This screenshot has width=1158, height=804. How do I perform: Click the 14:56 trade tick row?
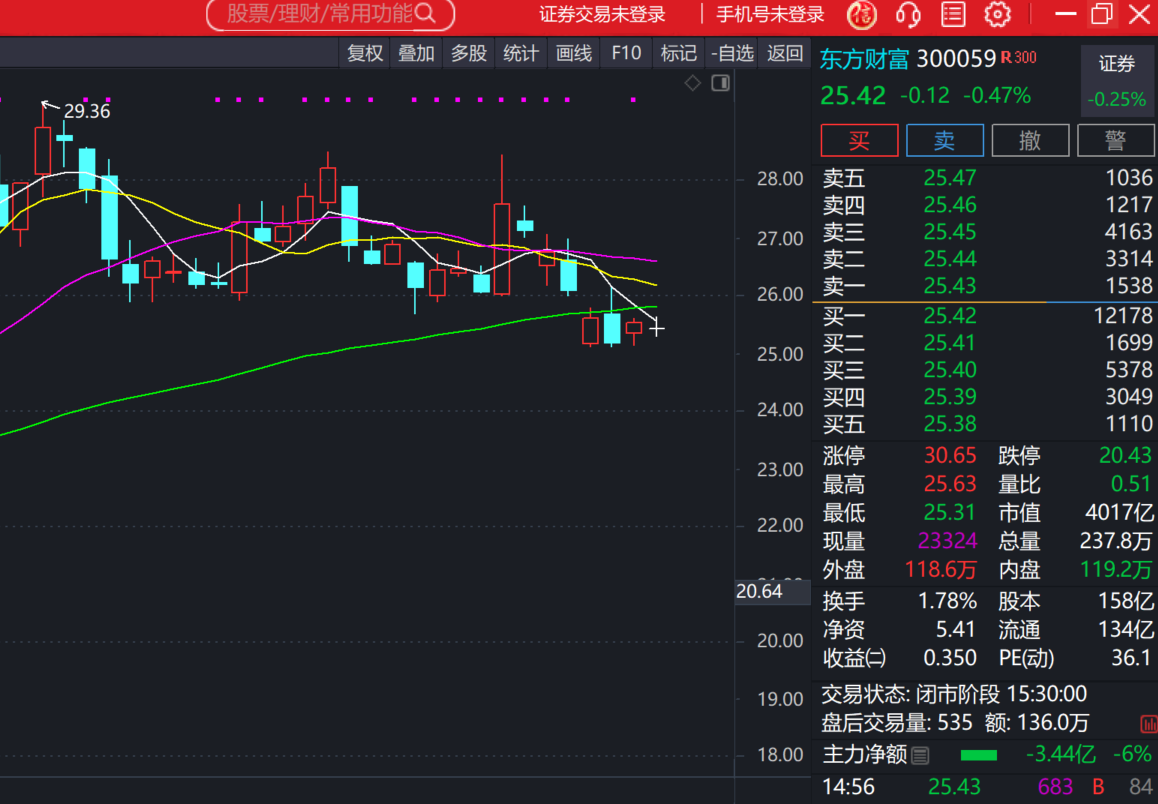[985, 788]
